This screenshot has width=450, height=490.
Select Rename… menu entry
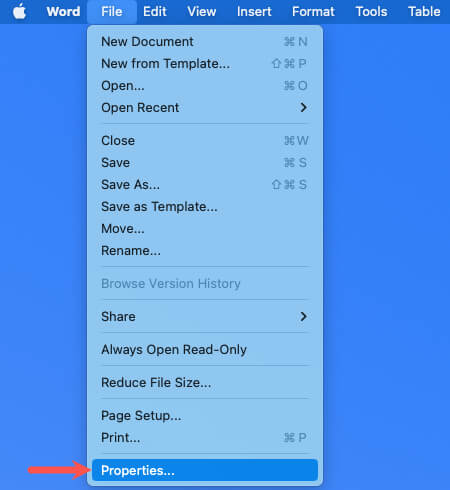click(205, 251)
